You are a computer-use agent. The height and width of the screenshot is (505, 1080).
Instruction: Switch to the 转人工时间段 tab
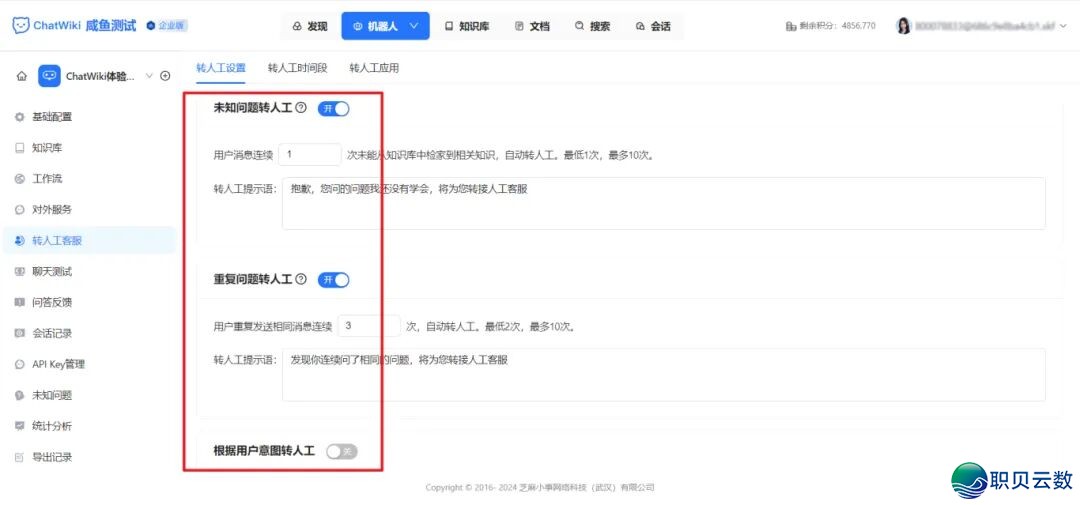[x=298, y=68]
